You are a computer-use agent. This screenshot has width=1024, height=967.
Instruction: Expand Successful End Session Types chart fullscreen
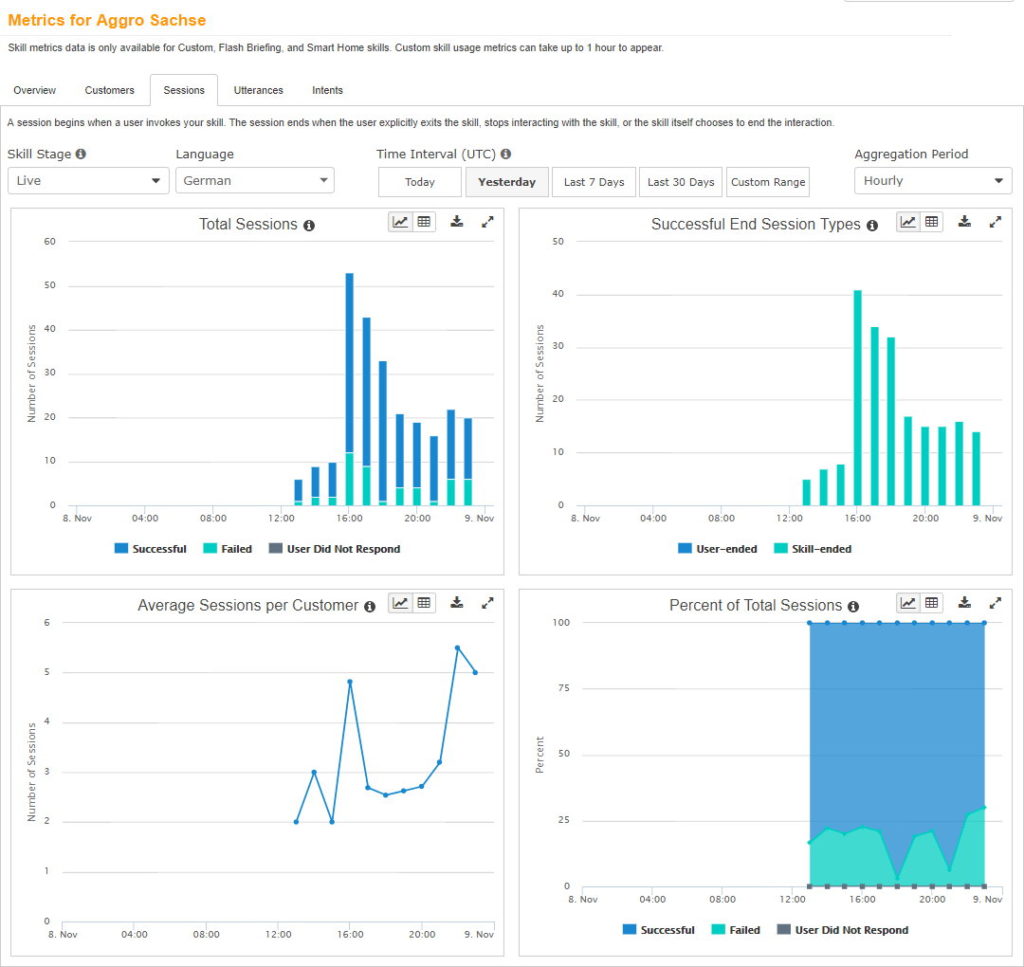[x=995, y=222]
